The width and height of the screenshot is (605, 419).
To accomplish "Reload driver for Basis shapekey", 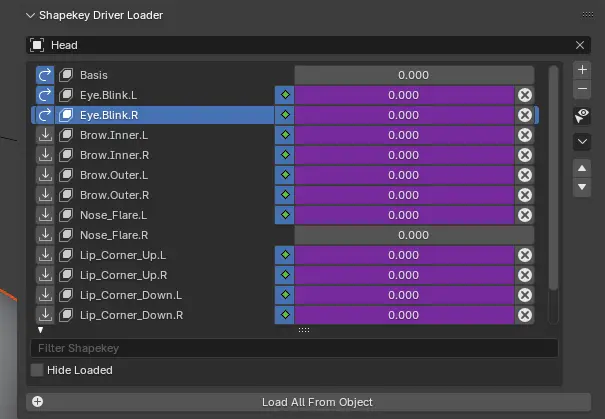I will [45, 75].
